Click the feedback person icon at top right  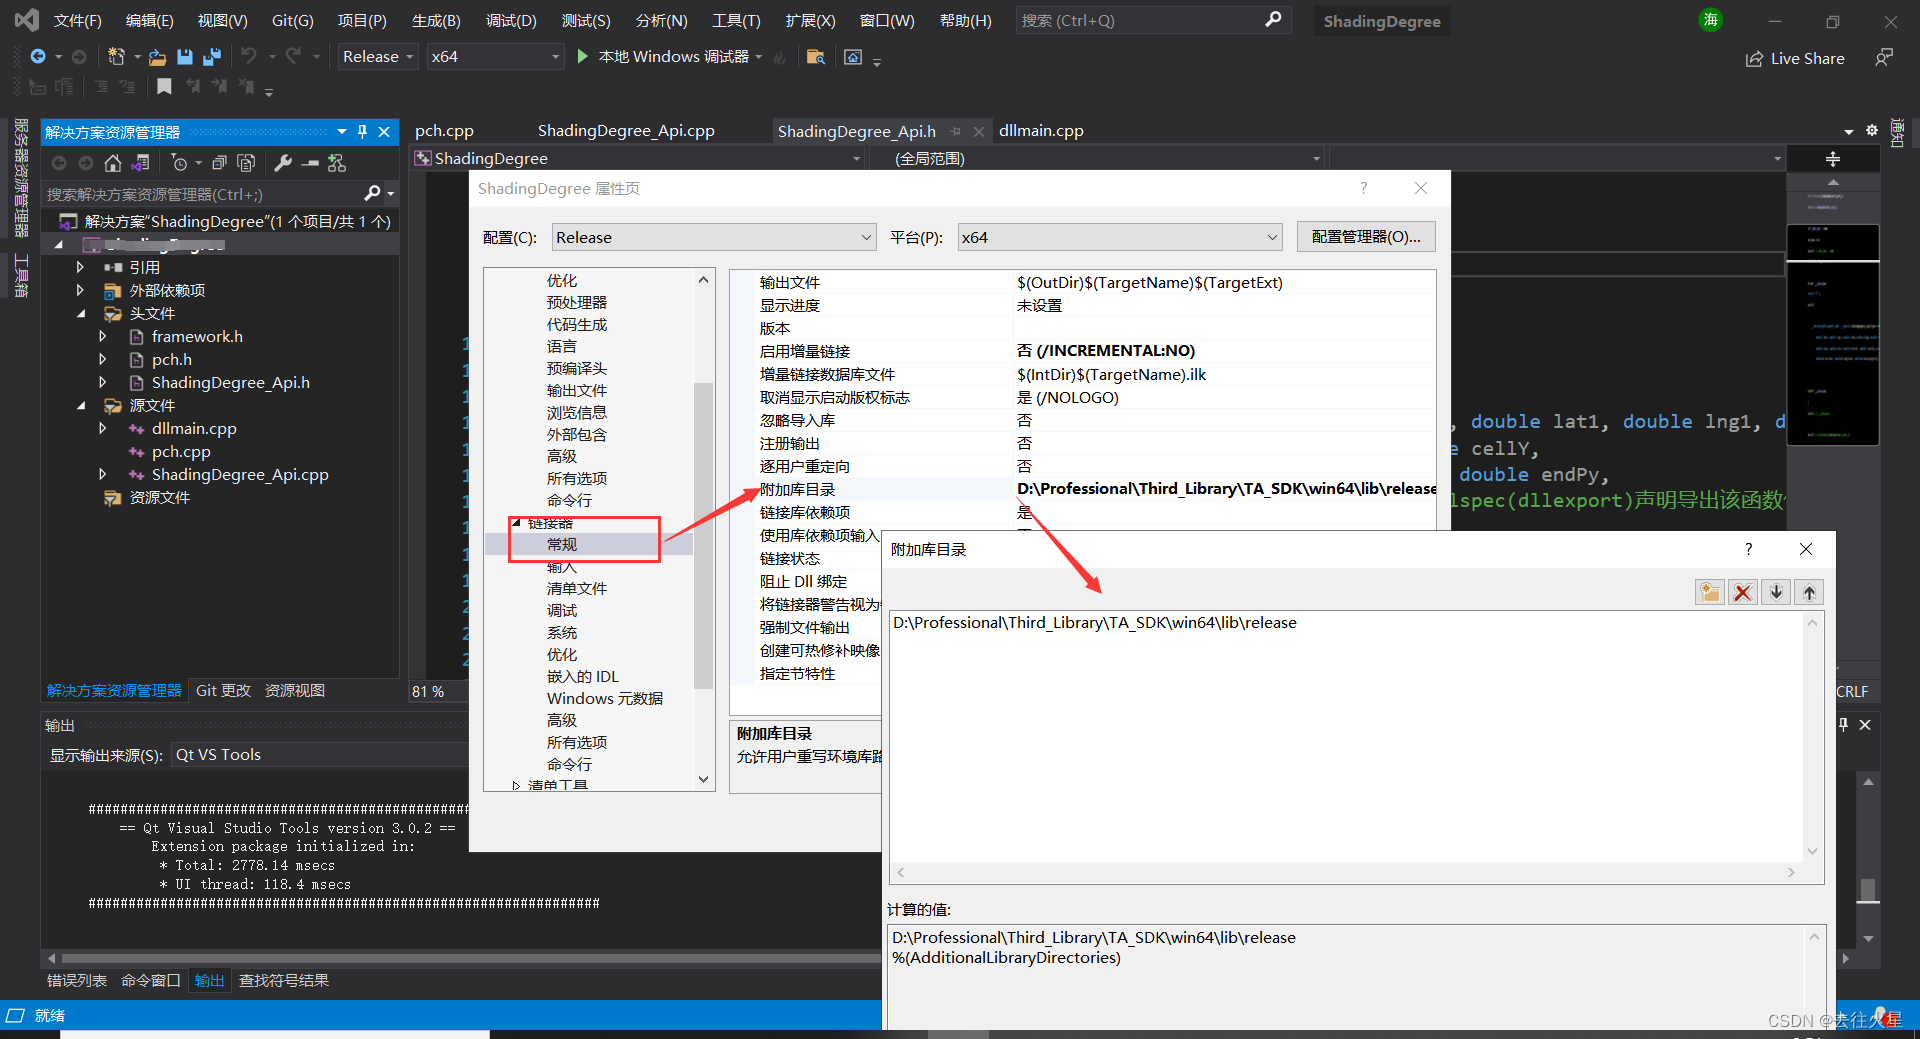coord(1884,58)
